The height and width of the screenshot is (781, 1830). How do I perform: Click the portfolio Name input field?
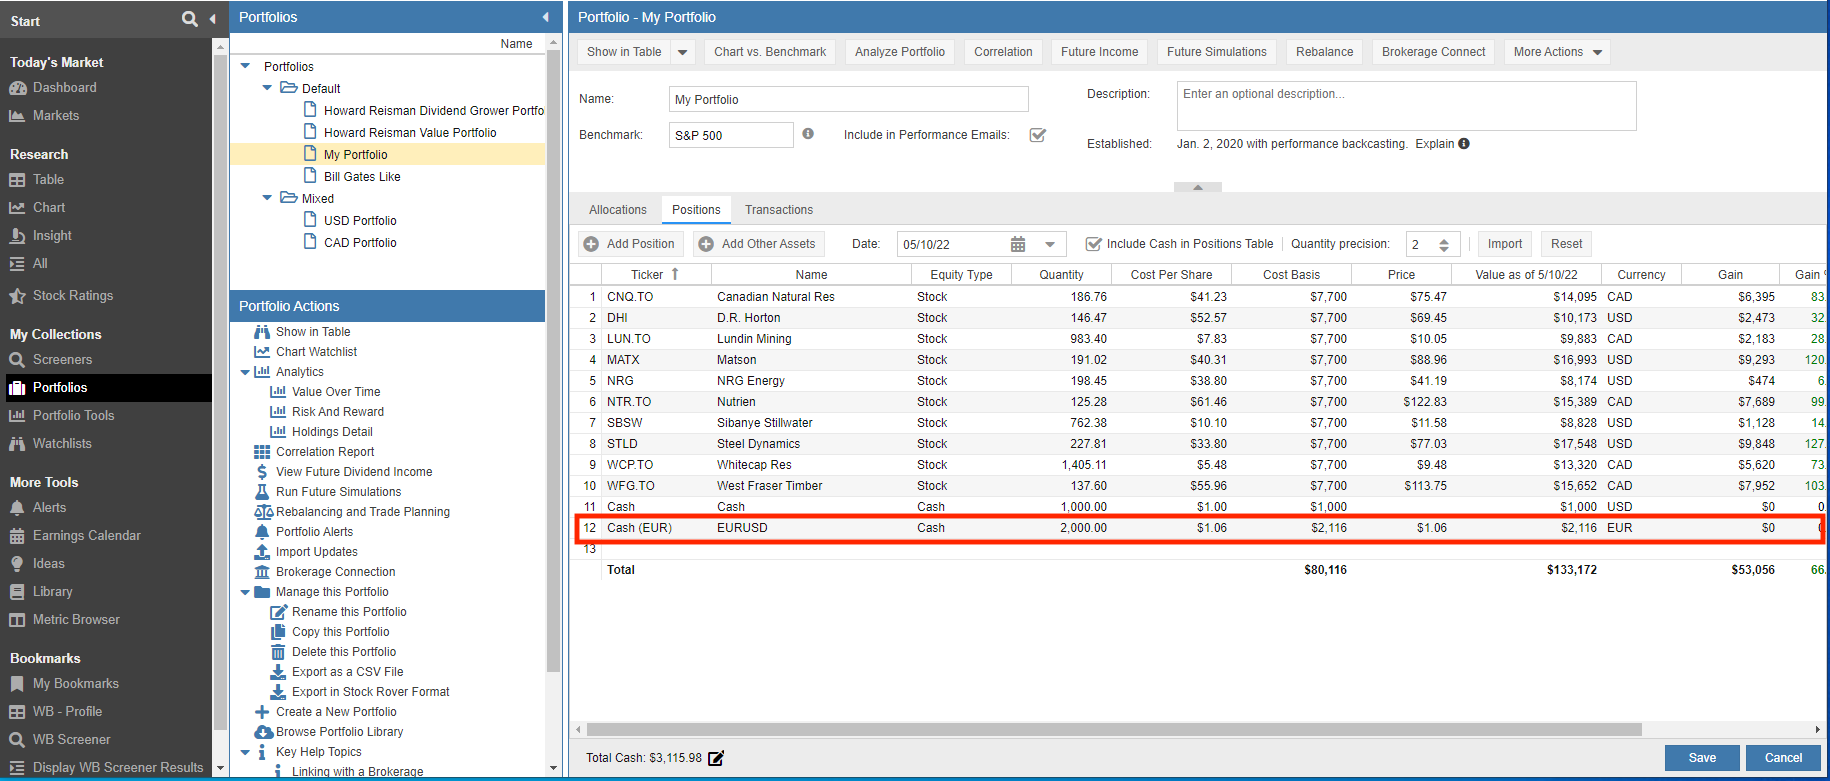(848, 99)
